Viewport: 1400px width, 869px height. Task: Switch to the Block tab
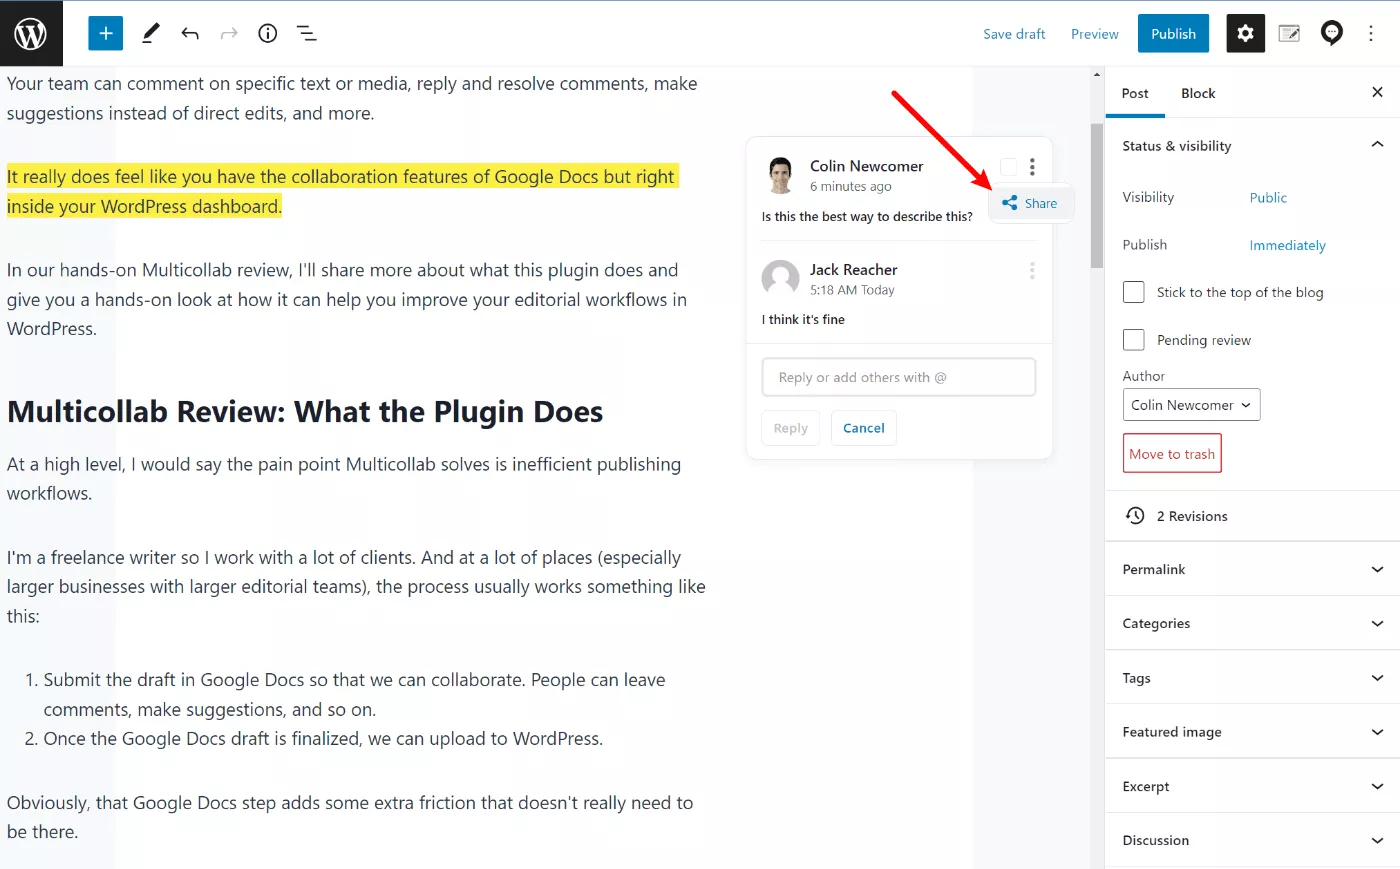click(1197, 93)
